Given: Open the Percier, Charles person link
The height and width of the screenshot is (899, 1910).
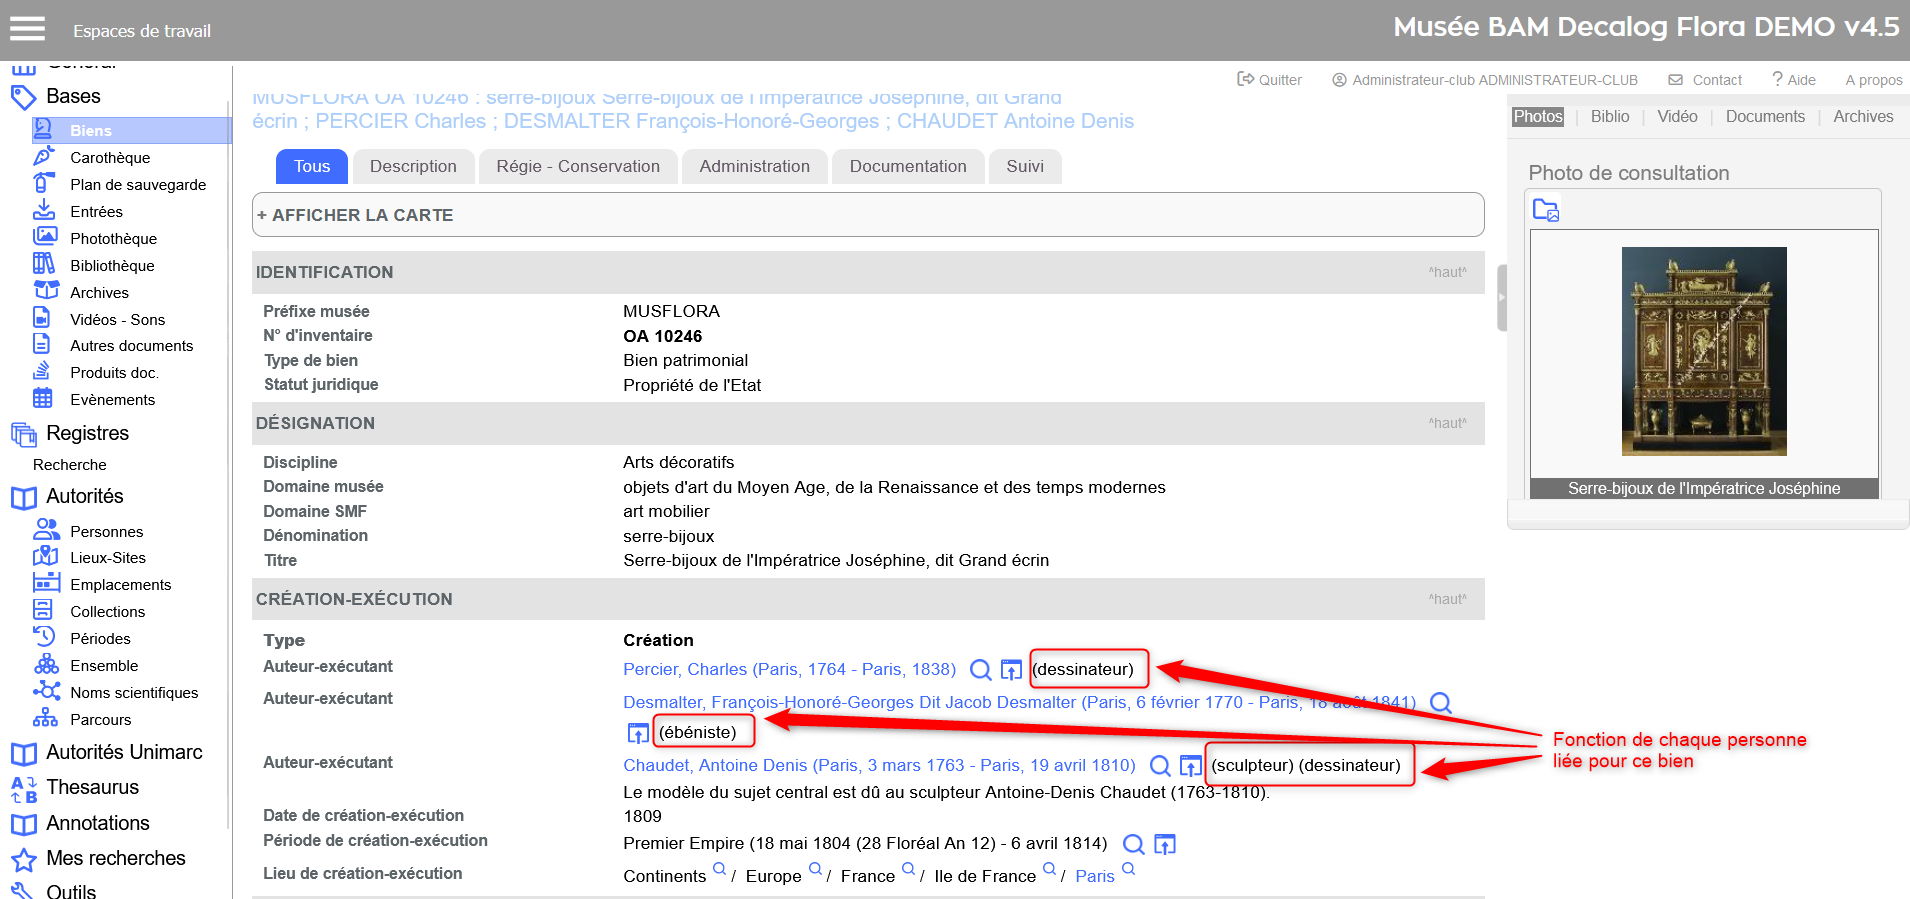Looking at the screenshot, I should (x=788, y=669).
